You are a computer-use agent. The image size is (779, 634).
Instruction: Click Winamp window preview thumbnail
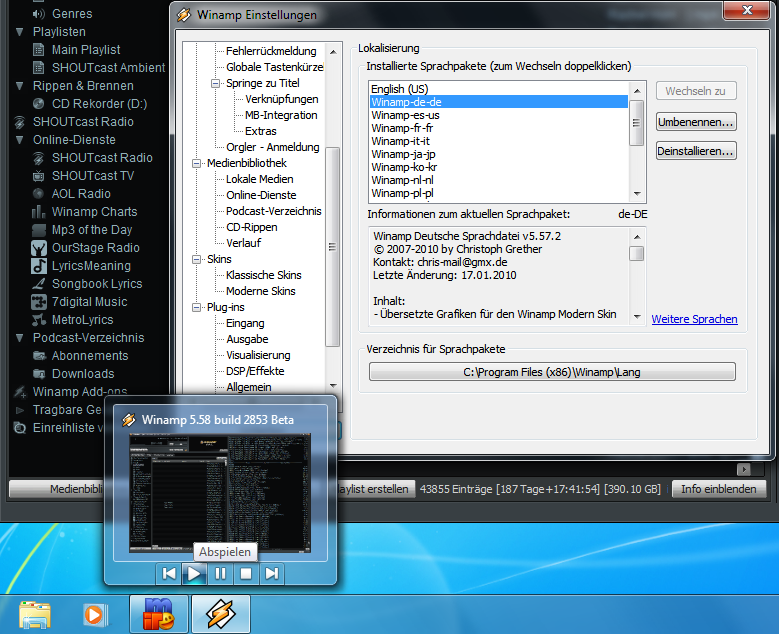click(220, 493)
